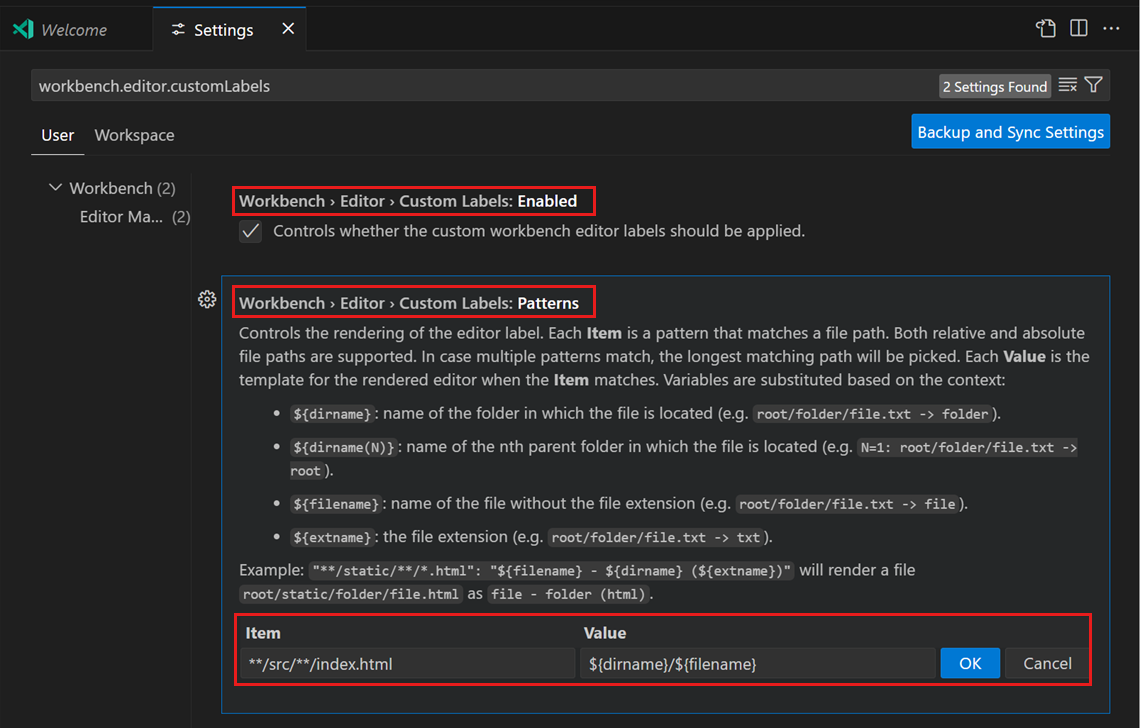The height and width of the screenshot is (728, 1140).
Task: Clear the settings search results
Action: [x=1068, y=85]
